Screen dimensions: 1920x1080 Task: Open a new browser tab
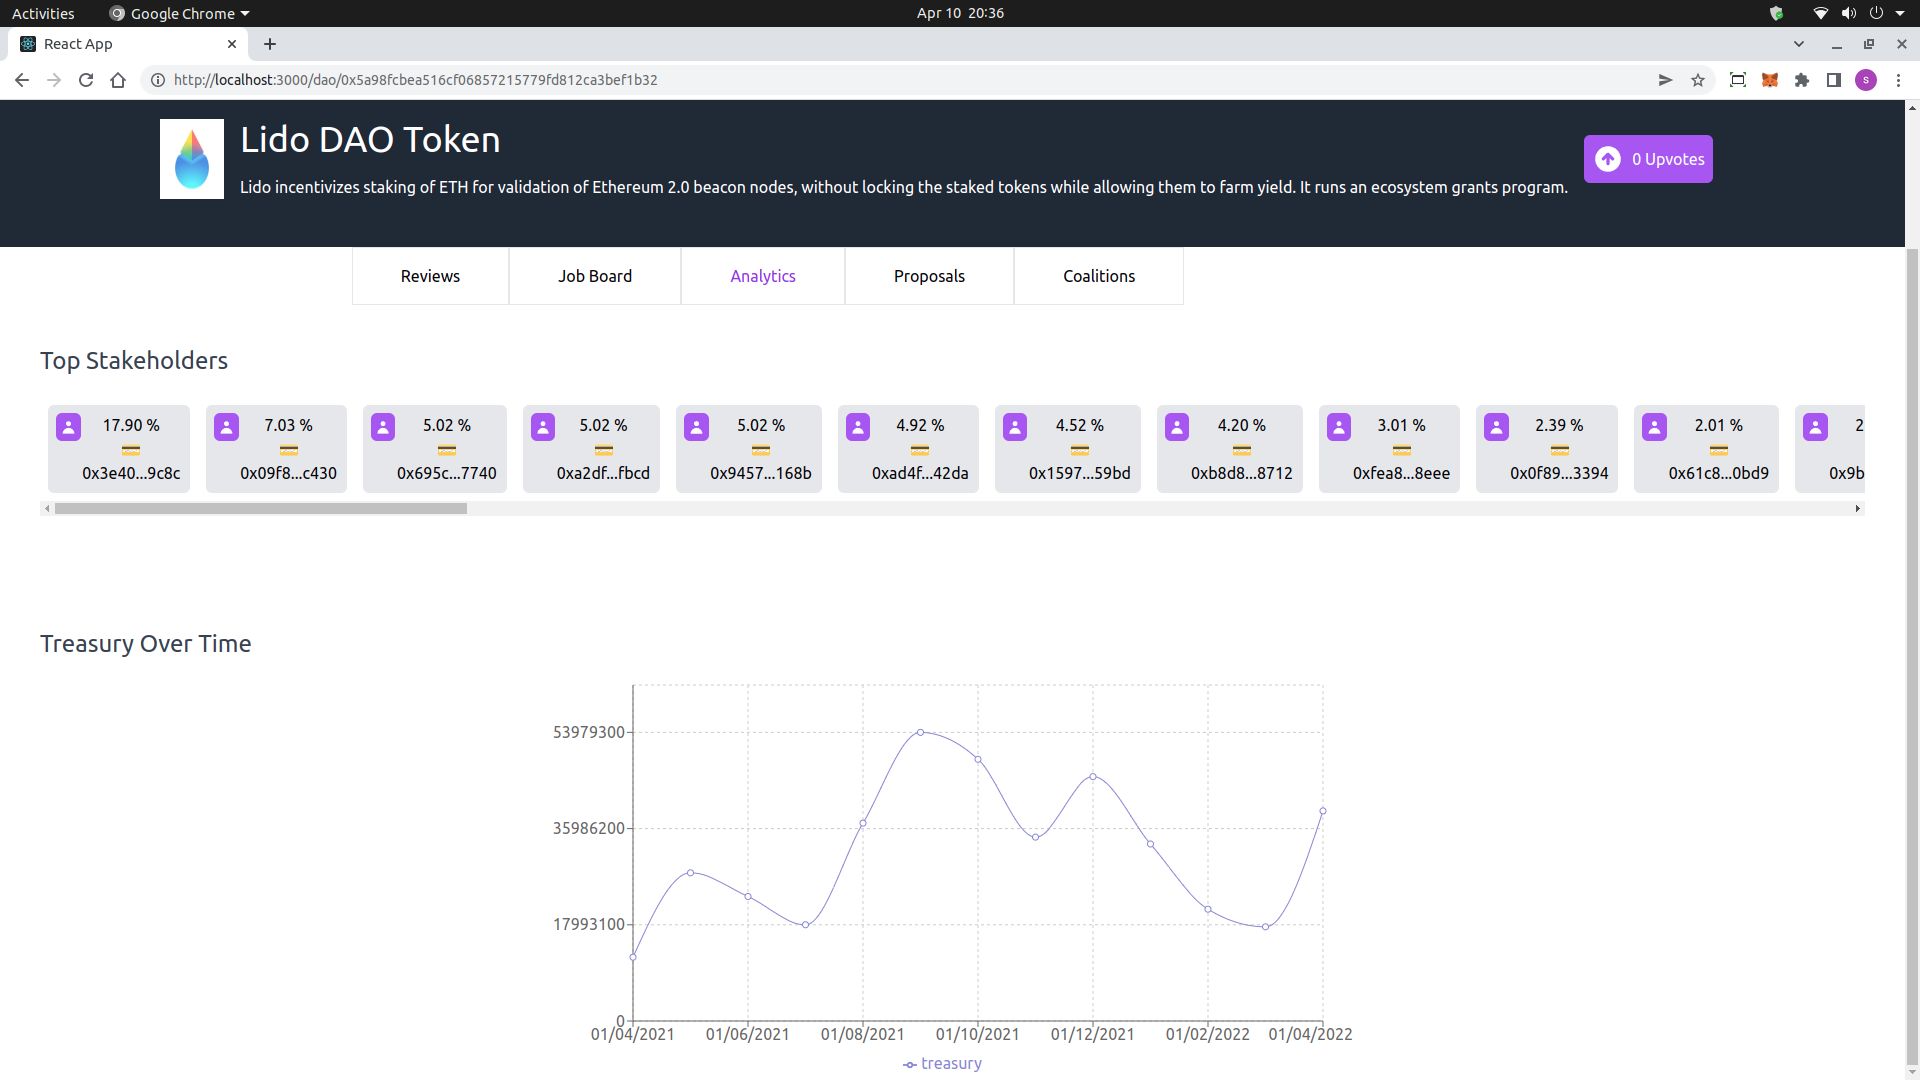coord(270,44)
